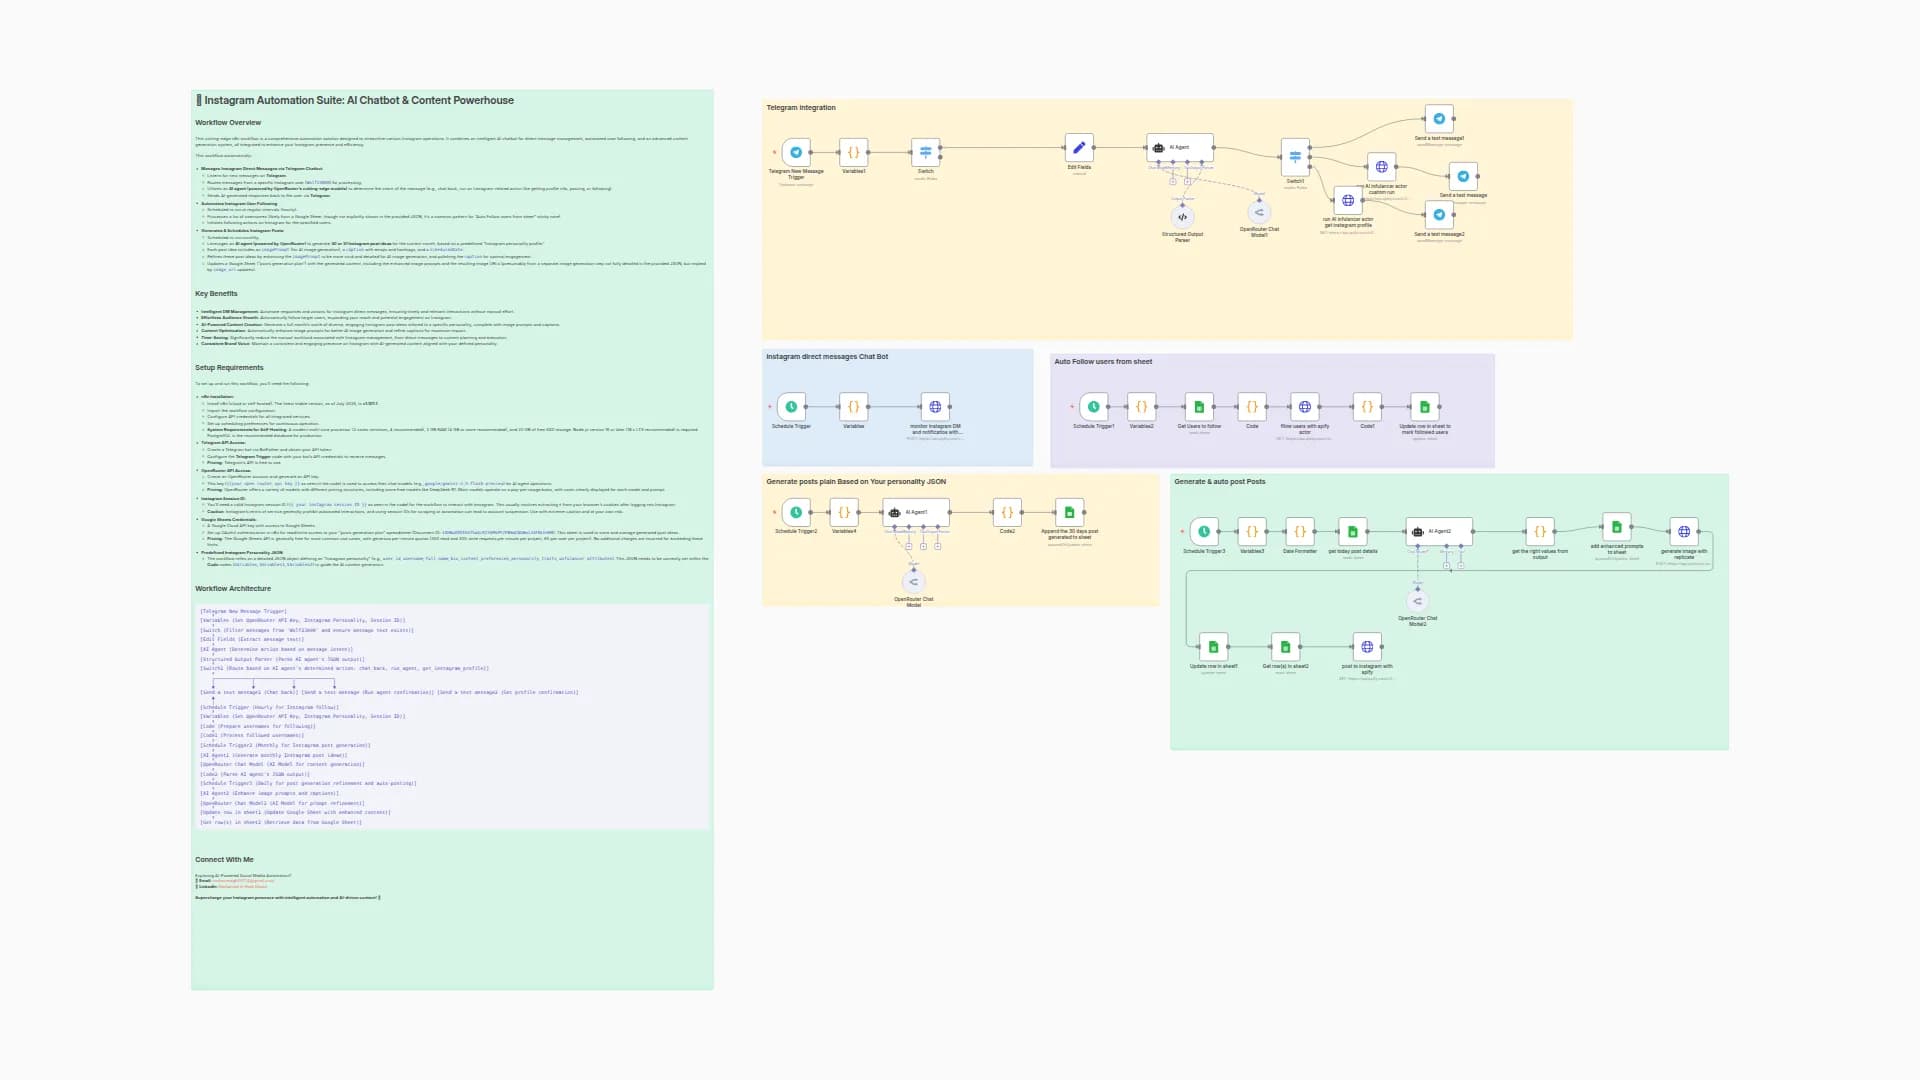Open the Edit Fields node
The width and height of the screenshot is (1920, 1080).
[1080, 146]
